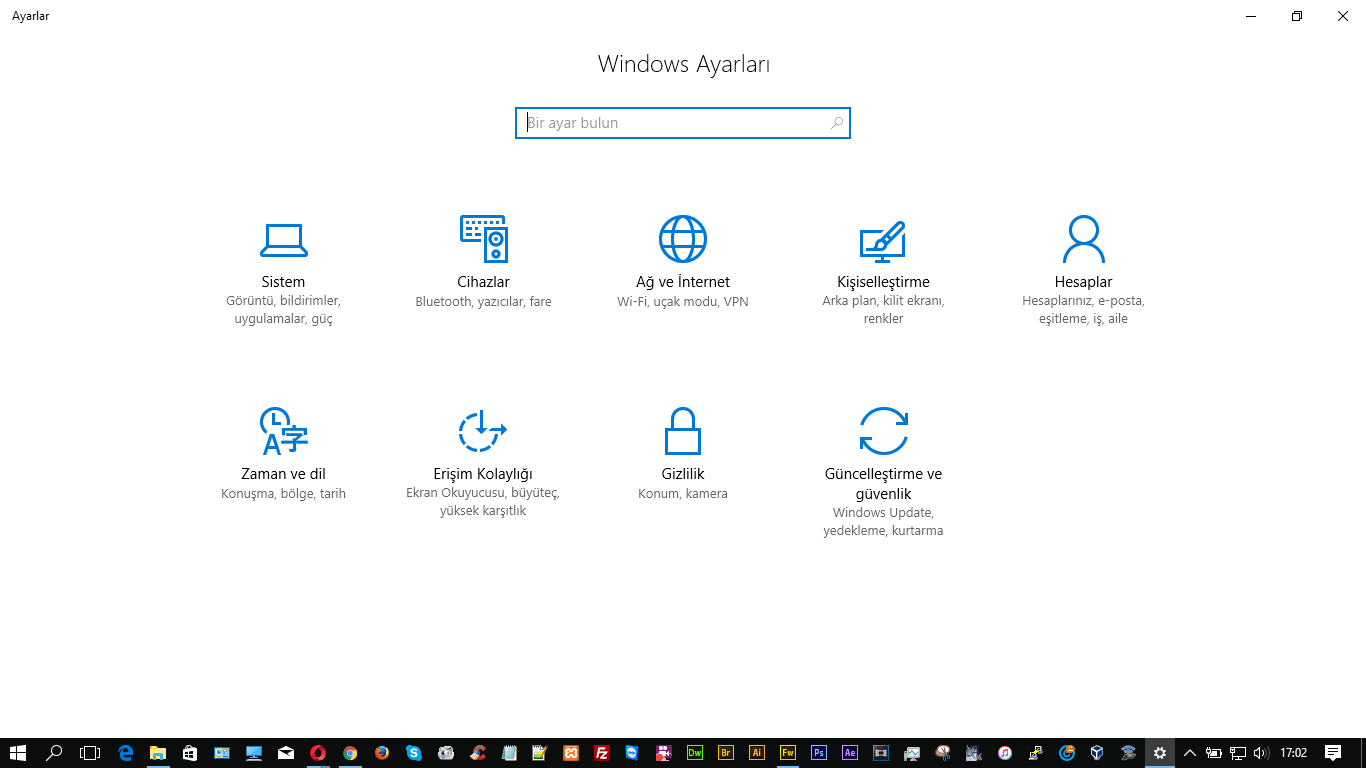Launch Adobe After Effects from taskbar
This screenshot has width=1366, height=768.
(850, 753)
